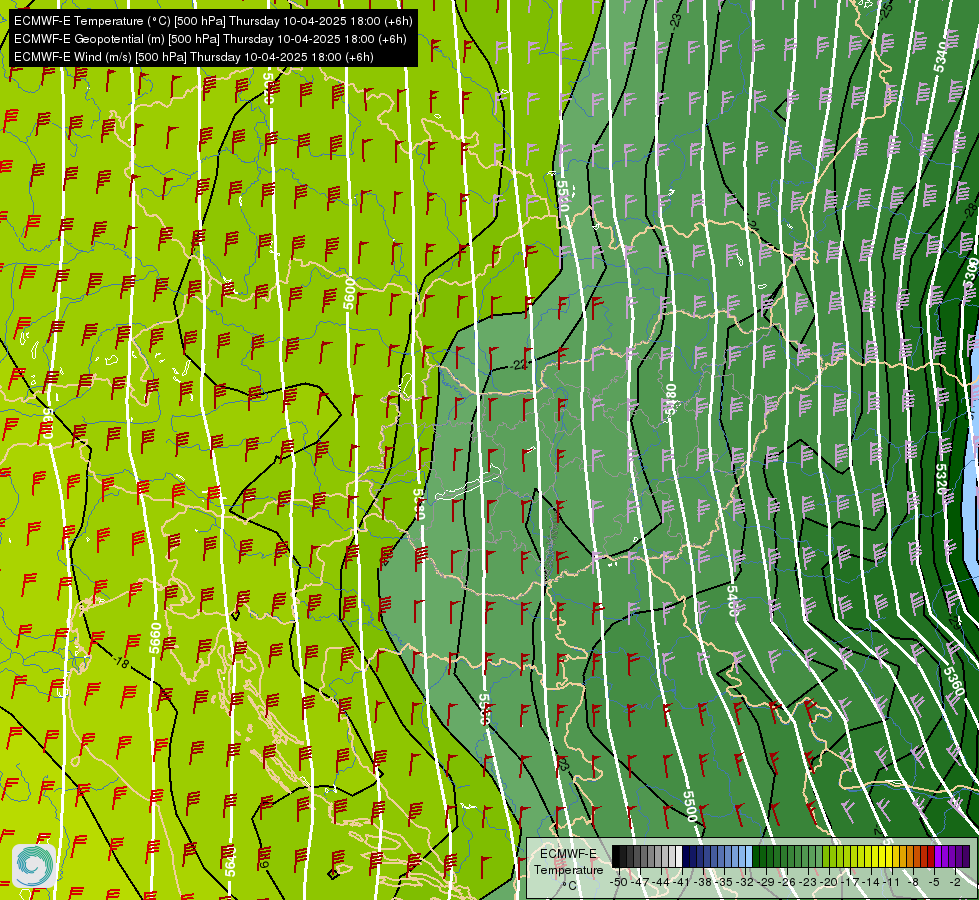This screenshot has height=900, width=979.
Task: Click the -2 legend tick label
Action: tap(955, 883)
